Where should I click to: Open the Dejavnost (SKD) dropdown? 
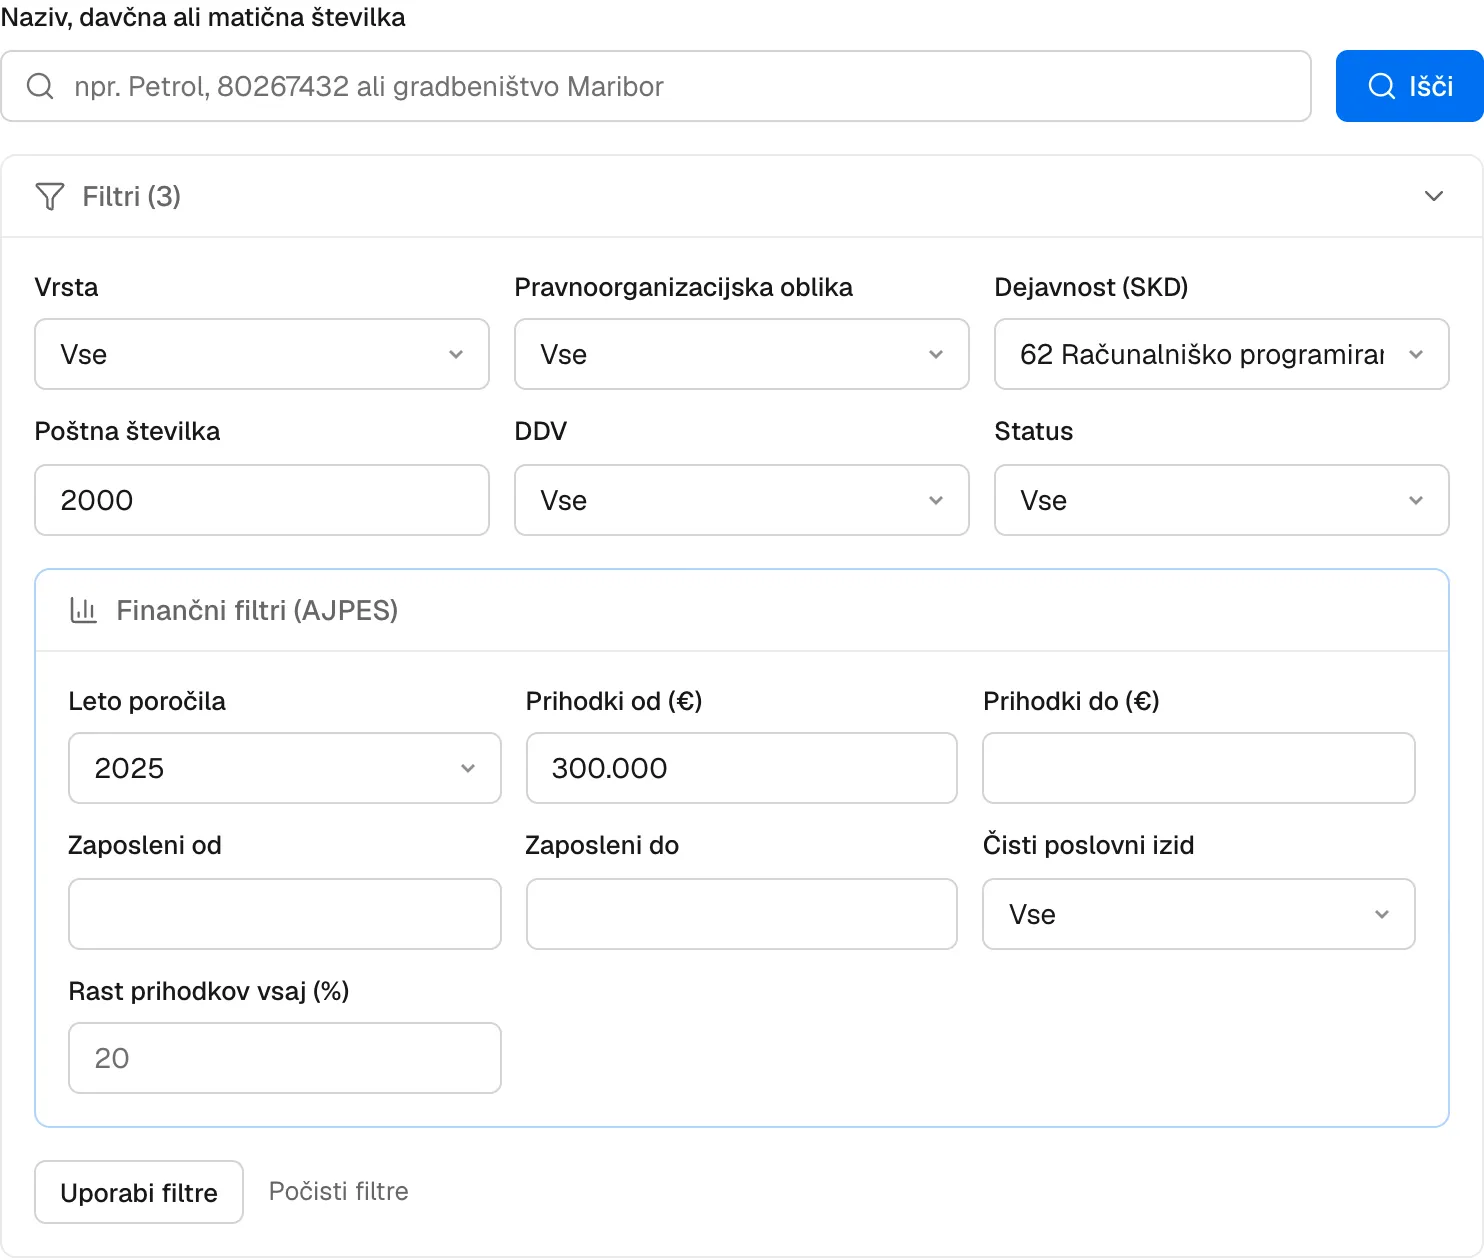pos(1222,354)
